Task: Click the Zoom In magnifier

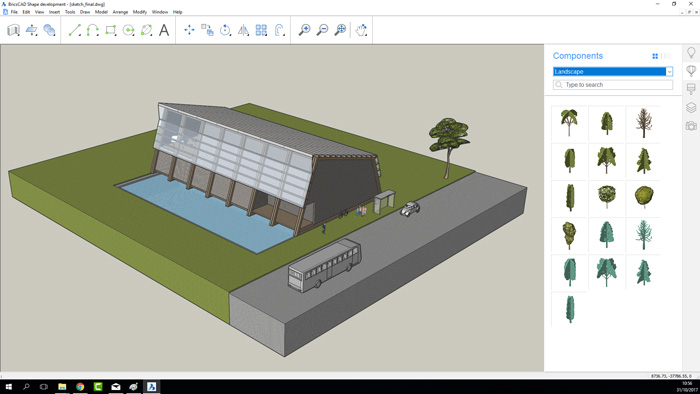Action: click(x=304, y=30)
